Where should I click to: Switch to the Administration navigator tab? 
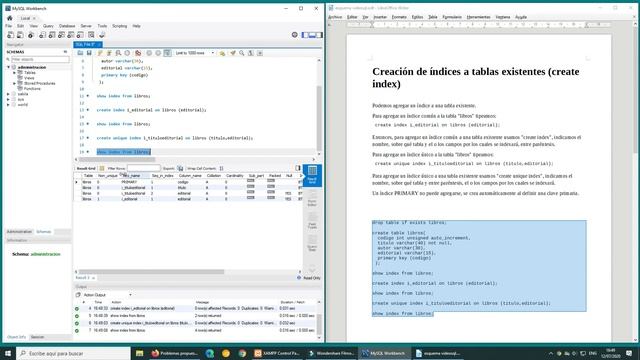[x=19, y=232]
